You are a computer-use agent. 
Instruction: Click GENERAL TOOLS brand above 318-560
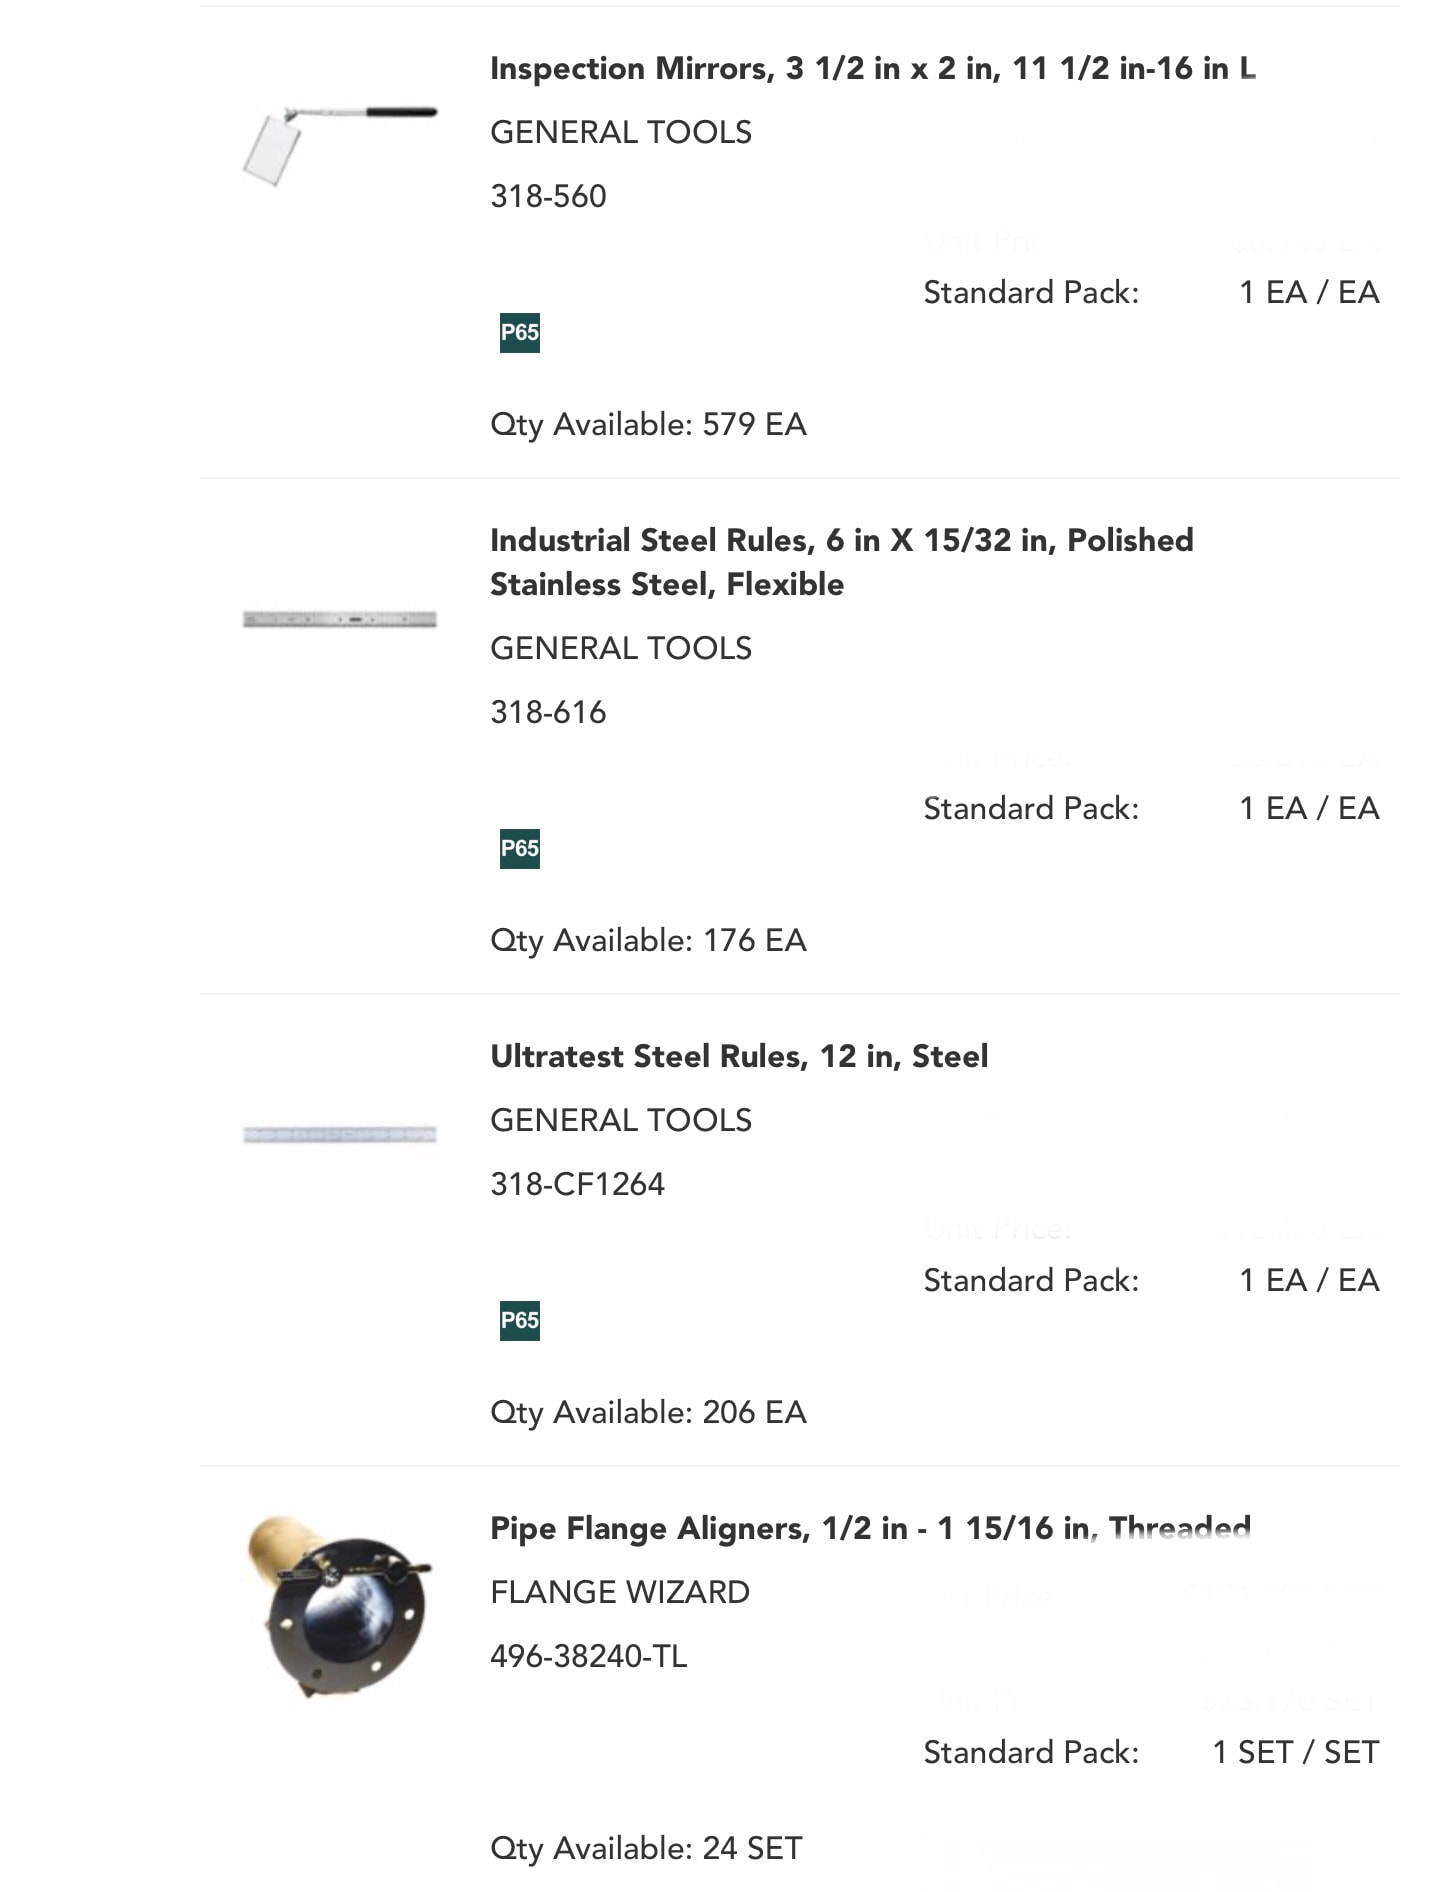(621, 132)
